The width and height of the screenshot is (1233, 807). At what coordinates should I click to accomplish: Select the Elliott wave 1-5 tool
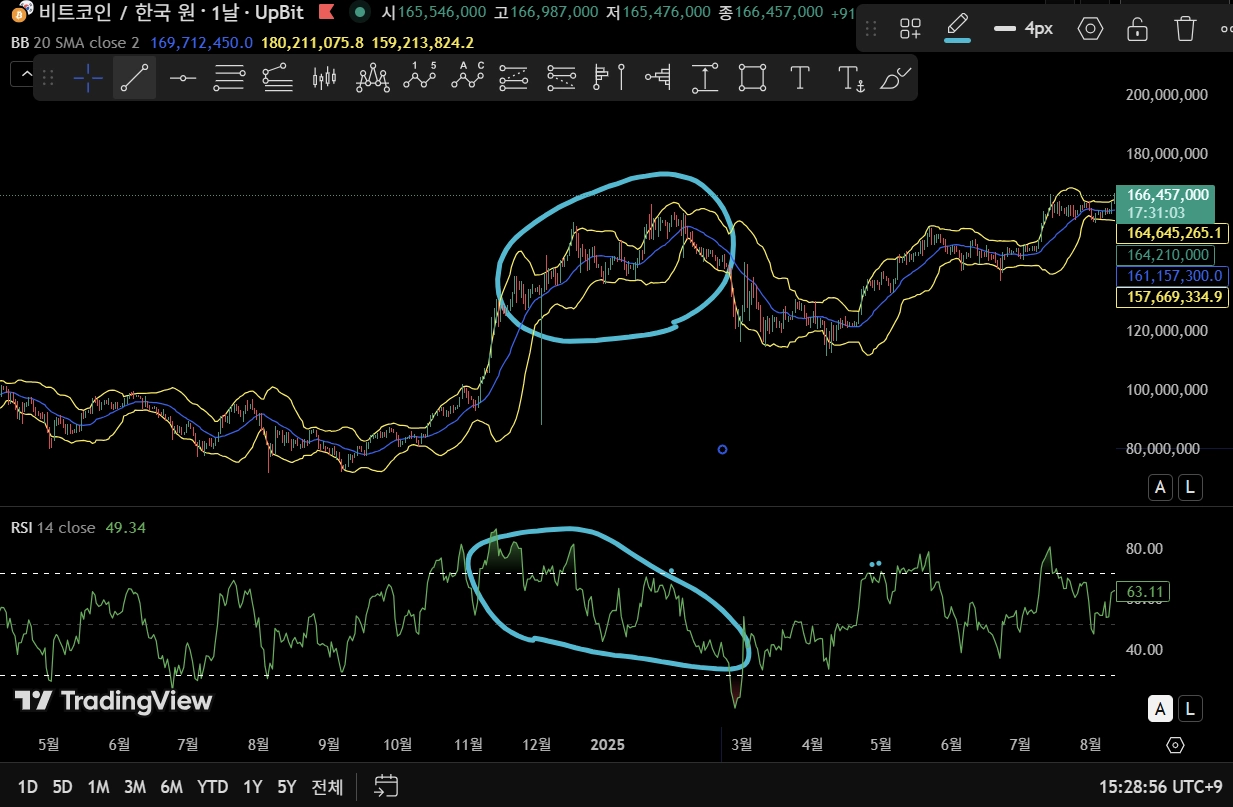[420, 78]
